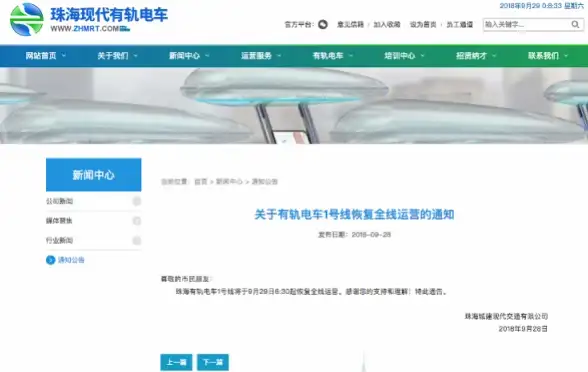Image resolution: width=588 pixels, height=372 pixels.
Task: Expand the 运营服务 dropdown arrow
Action: [279, 56]
